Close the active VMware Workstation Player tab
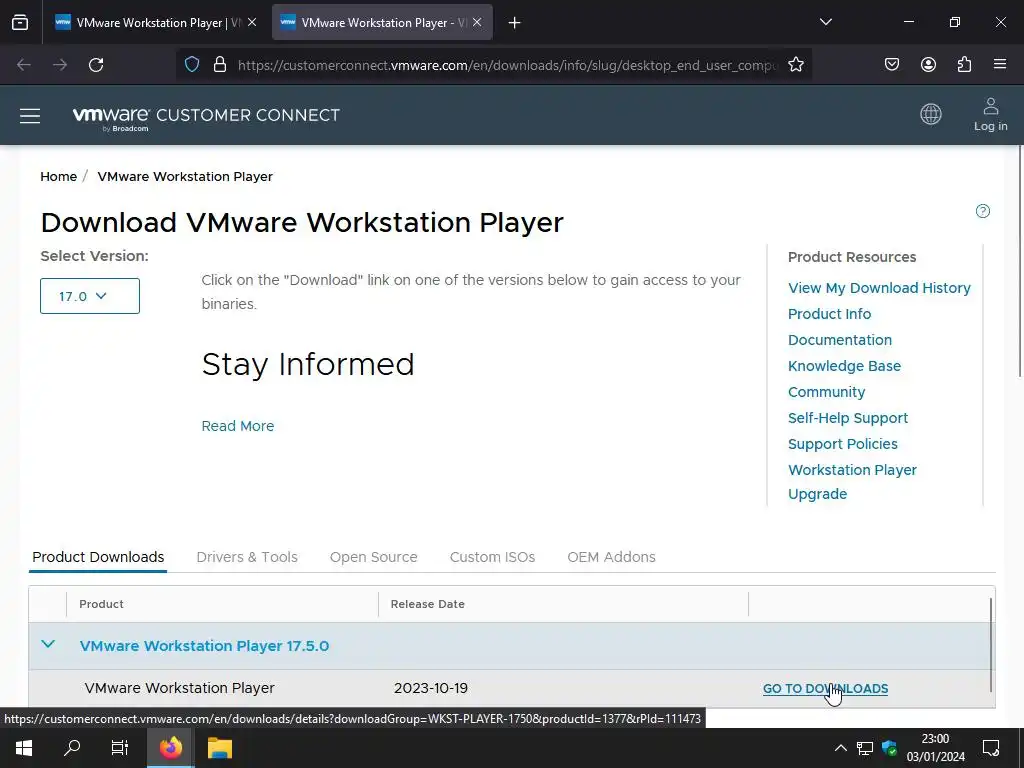Image resolution: width=1024 pixels, height=768 pixels. [x=477, y=22]
